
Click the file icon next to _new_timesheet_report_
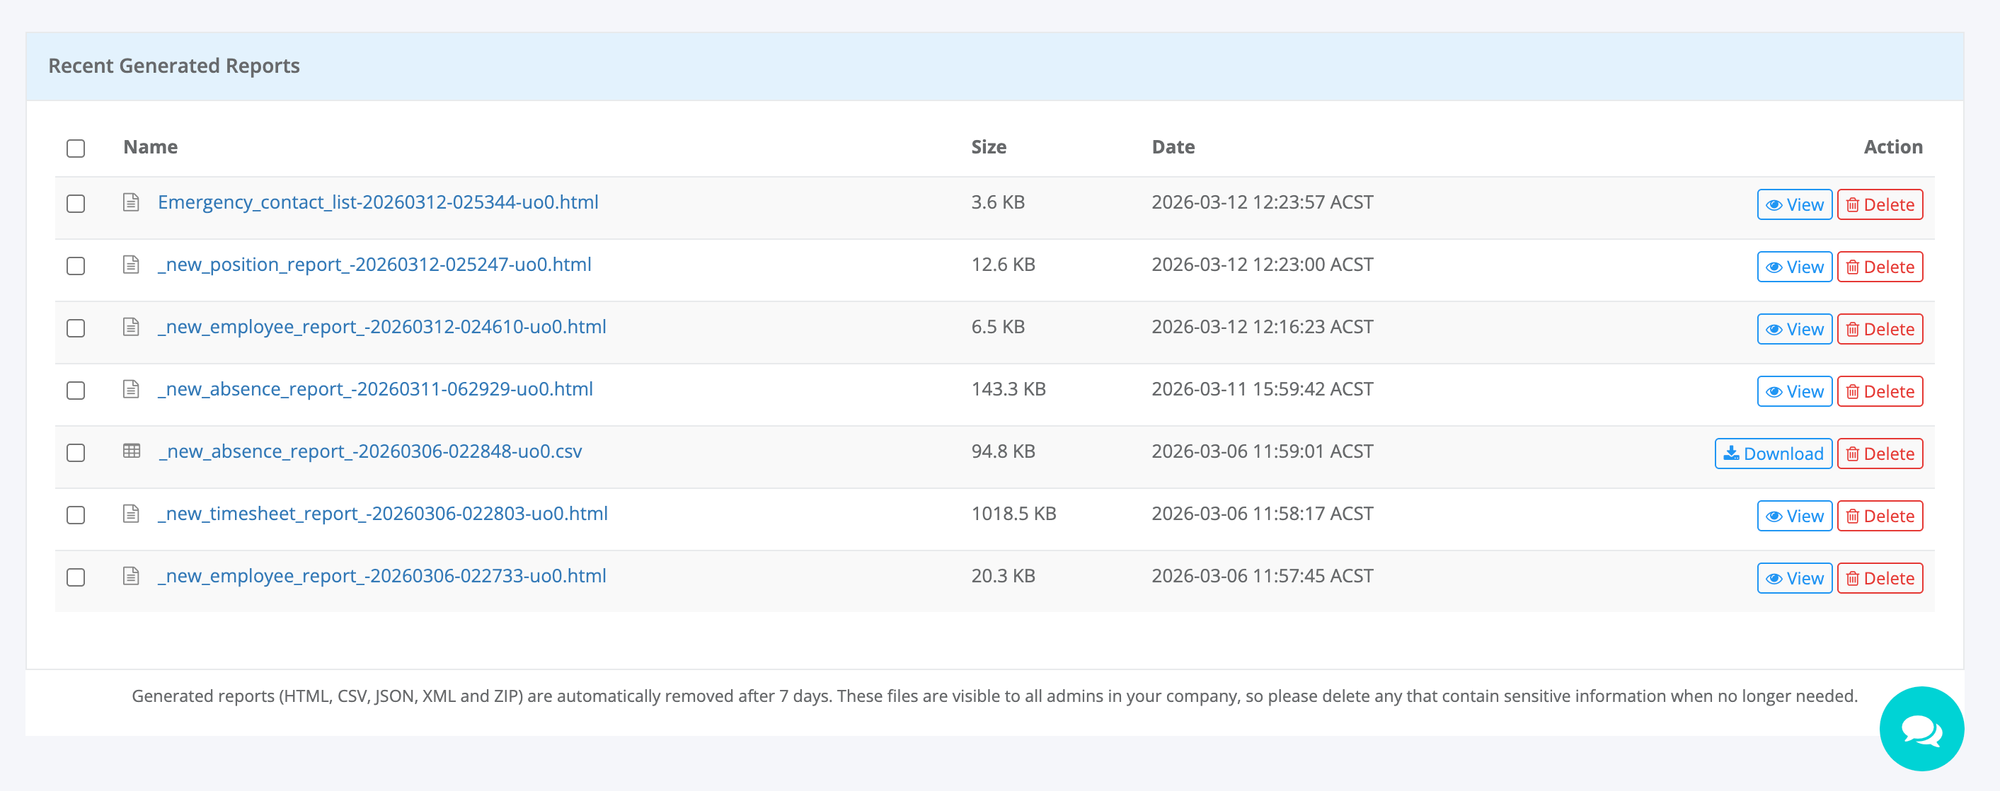coord(131,514)
